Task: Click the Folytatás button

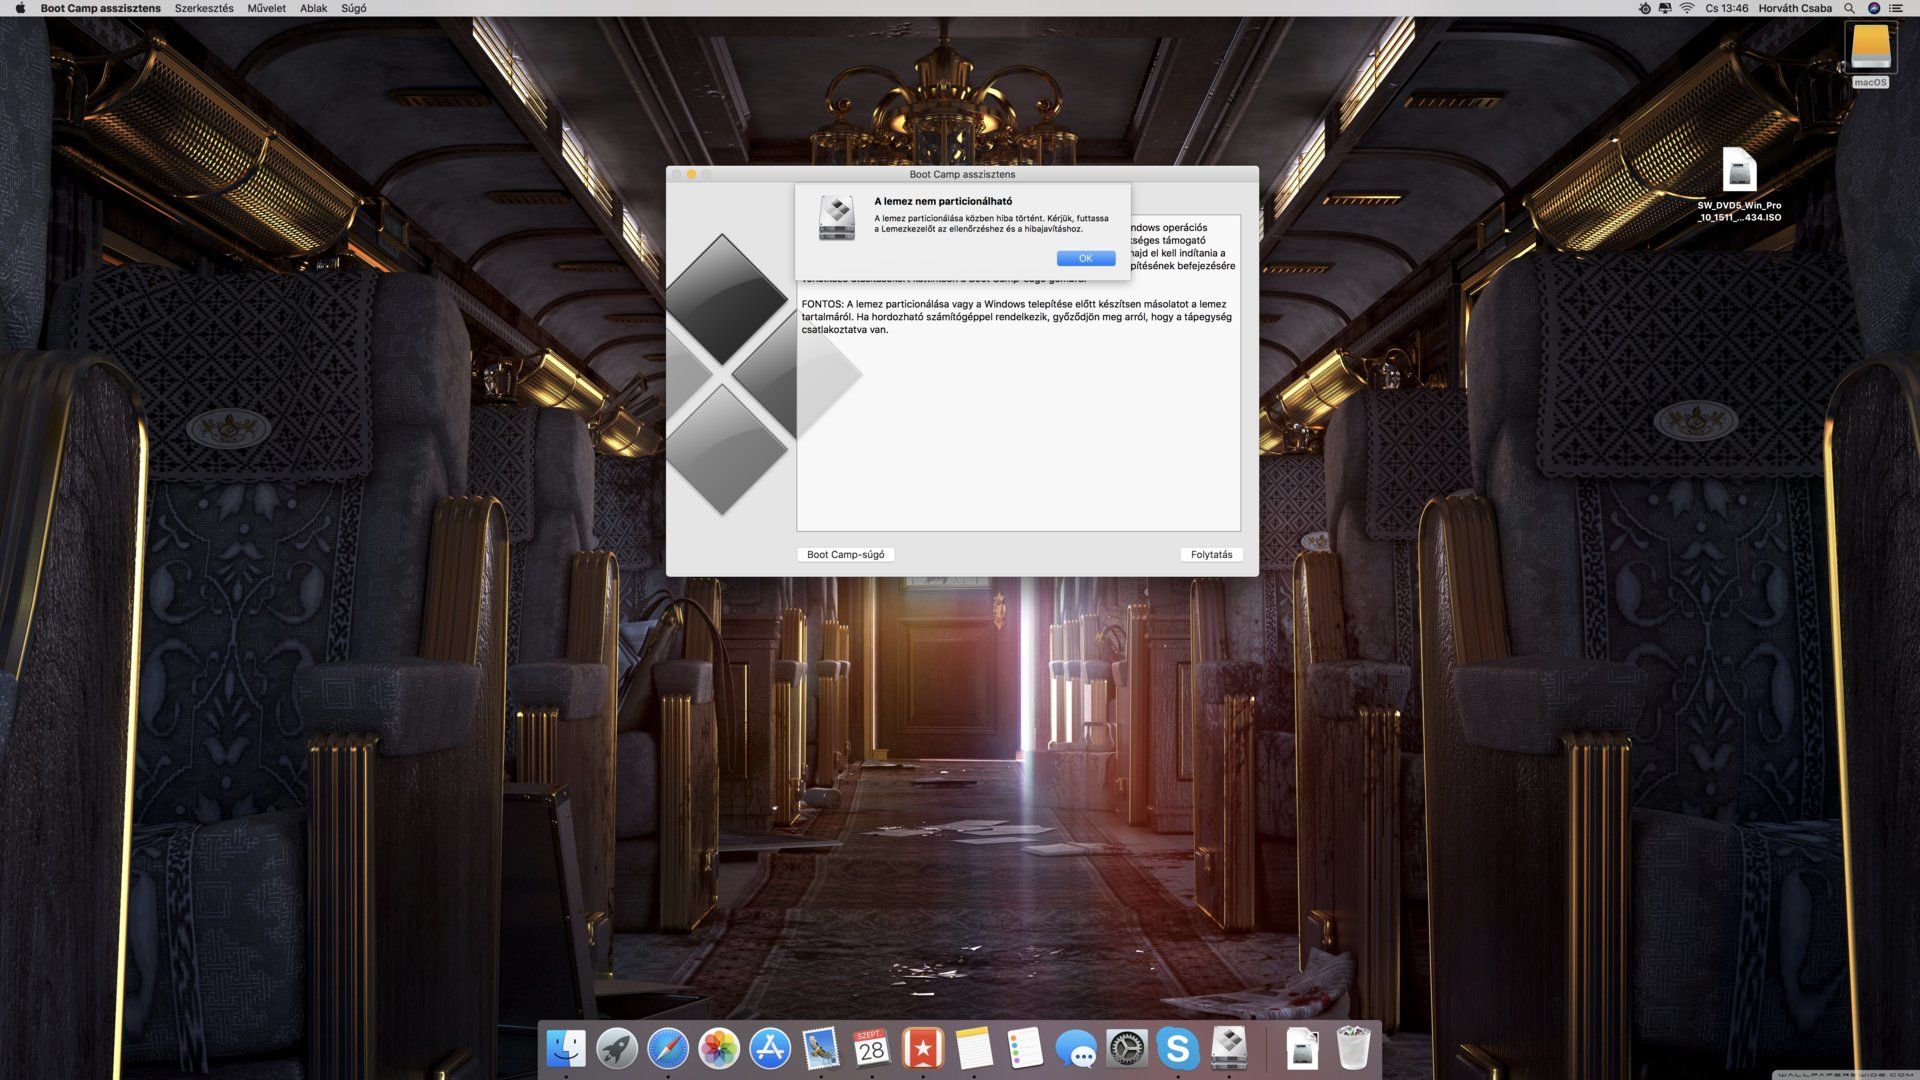Action: [x=1211, y=555]
